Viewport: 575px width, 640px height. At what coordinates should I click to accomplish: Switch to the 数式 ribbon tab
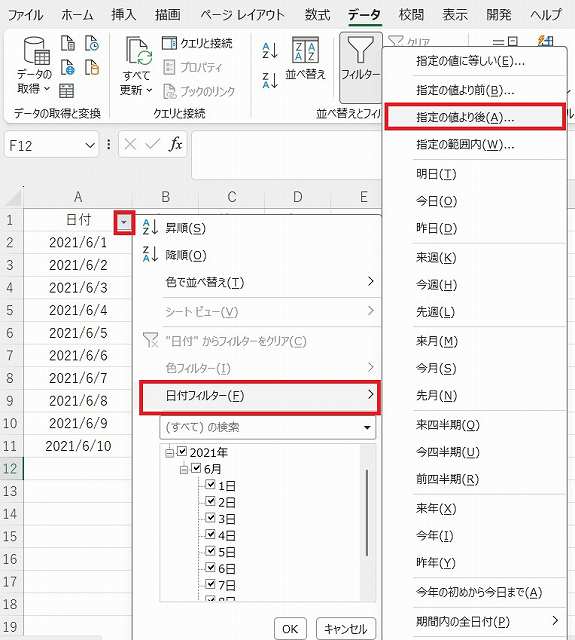317,15
